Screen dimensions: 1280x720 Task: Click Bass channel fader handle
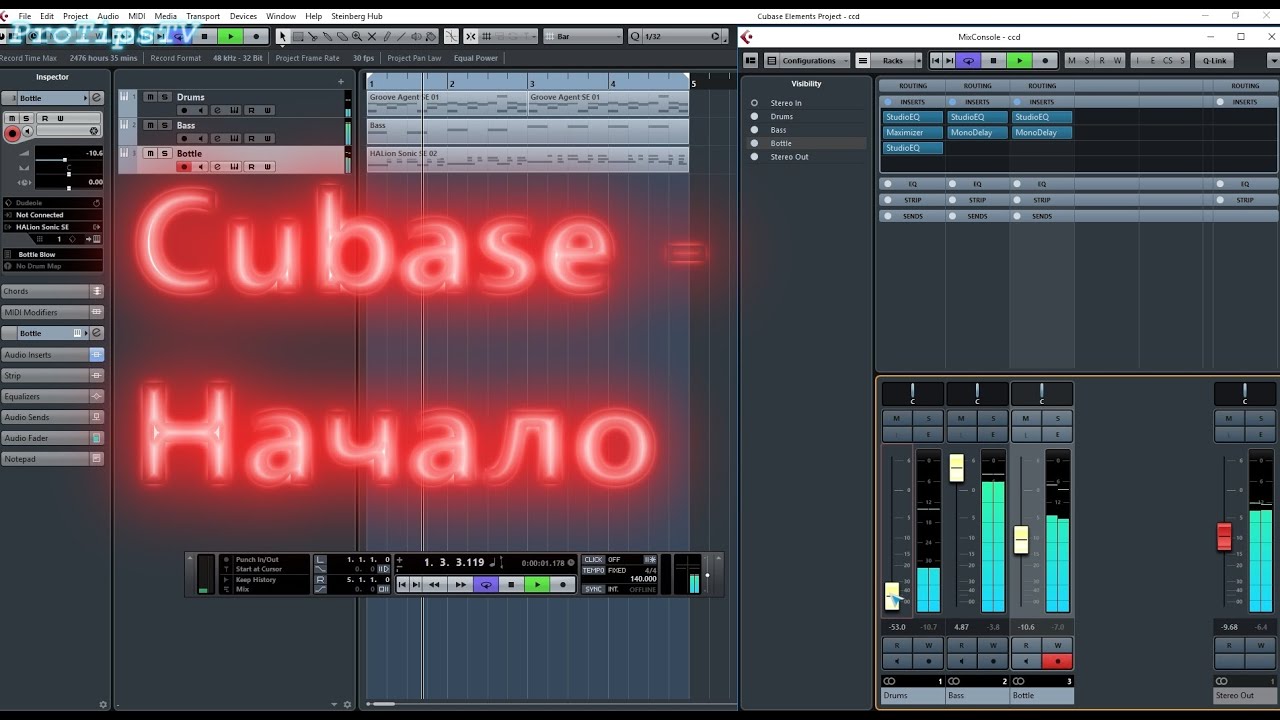(956, 468)
